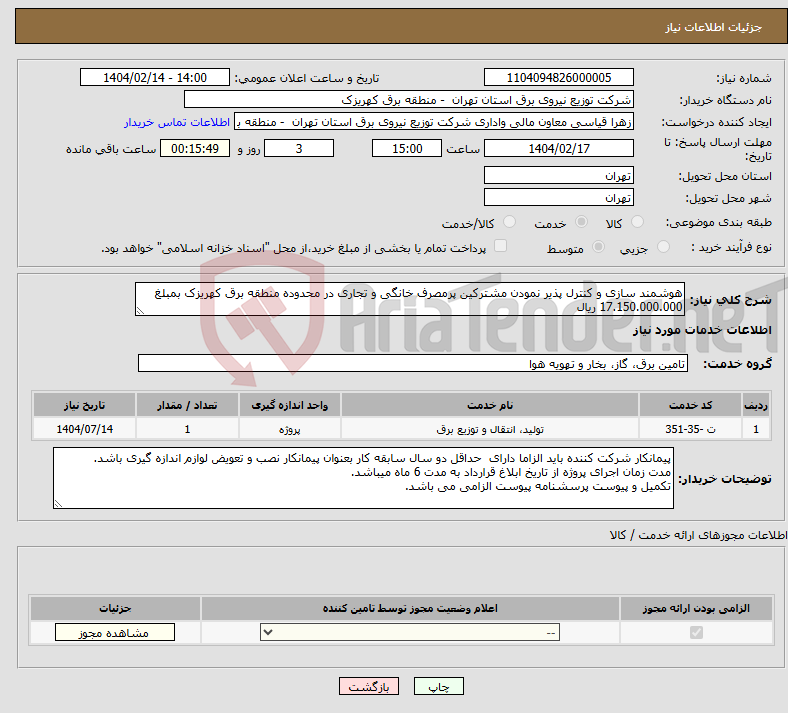Toggle the الزامی بودن ارائه مجوز checkbox
Viewport: 788px width, 713px height.
pos(696,633)
